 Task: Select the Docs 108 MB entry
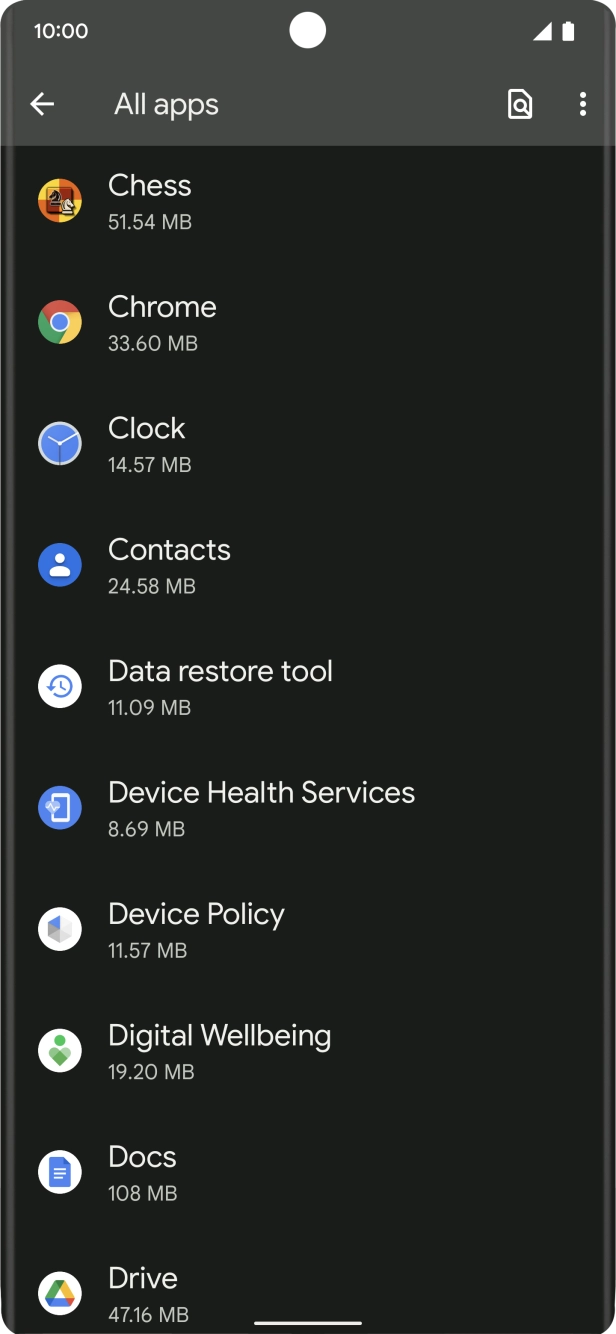coord(300,1172)
